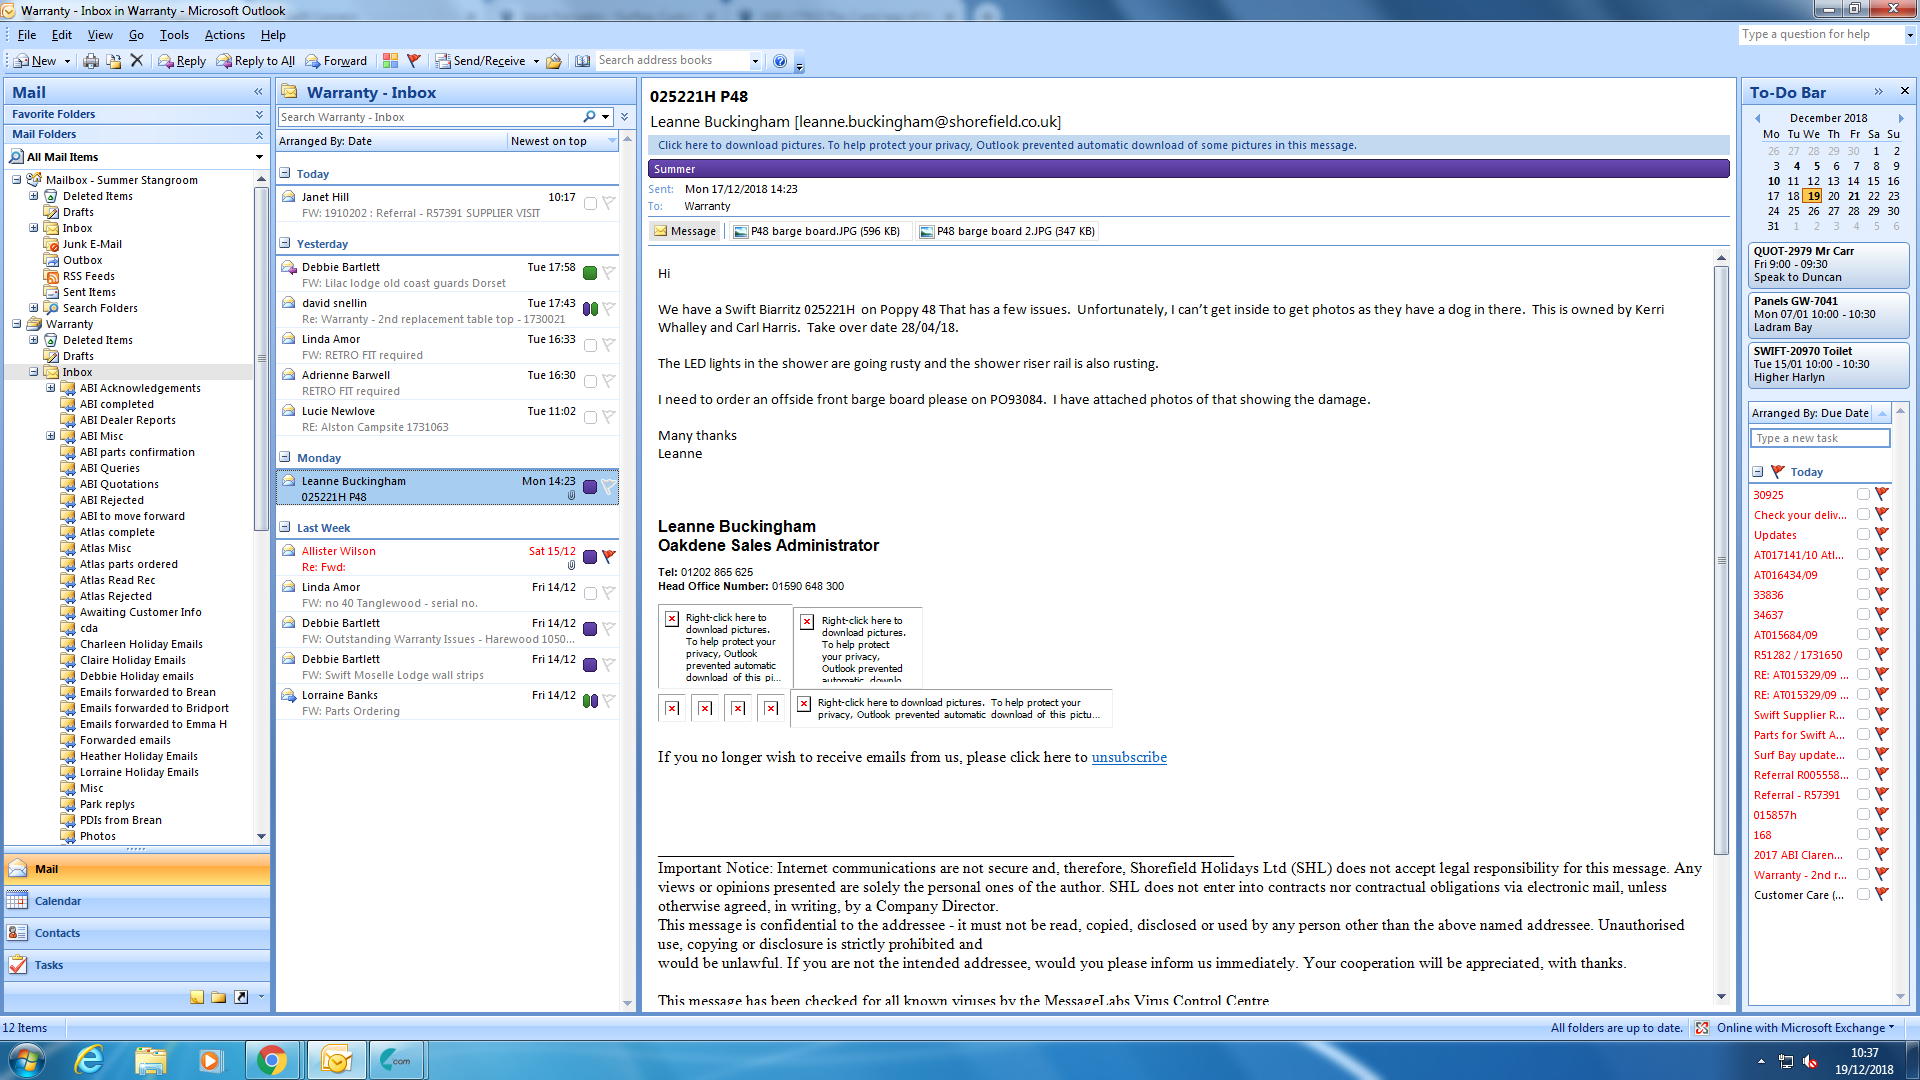The image size is (1920, 1080).
Task: Open Google Chrome from the taskbar
Action: pos(271,1060)
